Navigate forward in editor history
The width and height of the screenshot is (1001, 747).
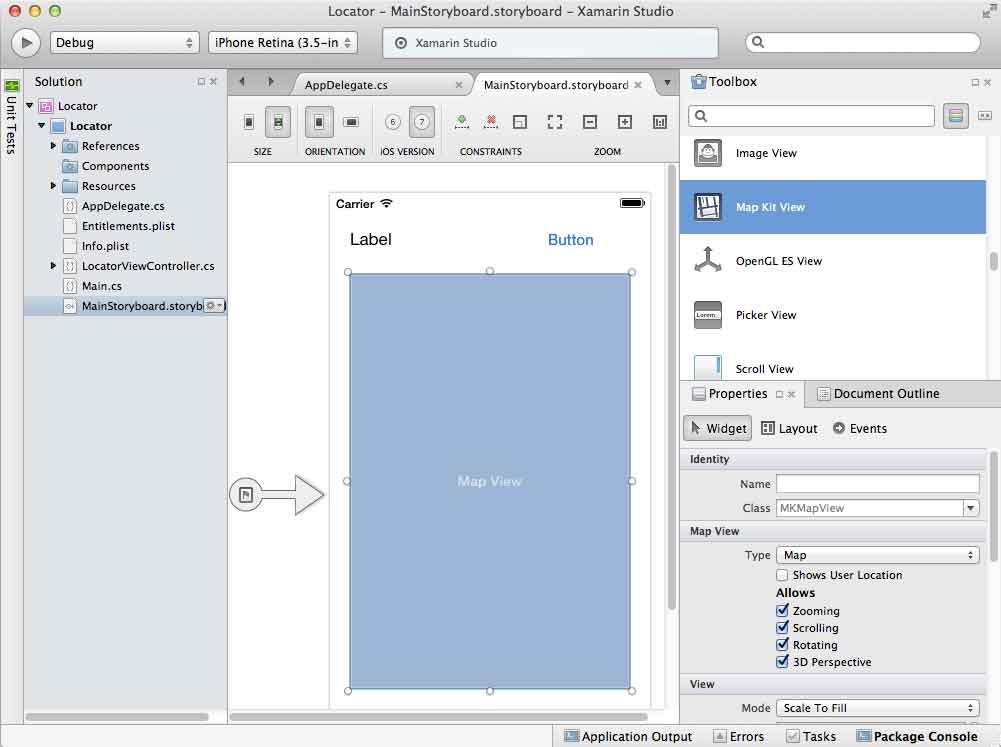pyautogui.click(x=271, y=82)
